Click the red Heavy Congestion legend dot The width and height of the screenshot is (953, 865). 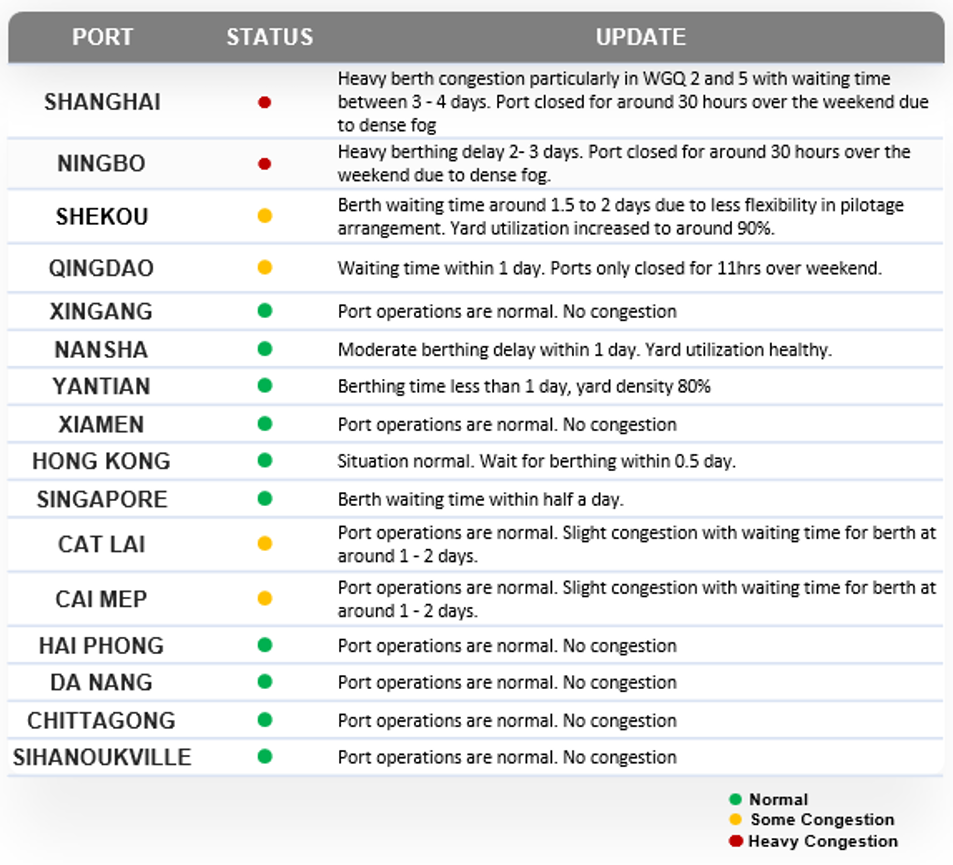735,841
